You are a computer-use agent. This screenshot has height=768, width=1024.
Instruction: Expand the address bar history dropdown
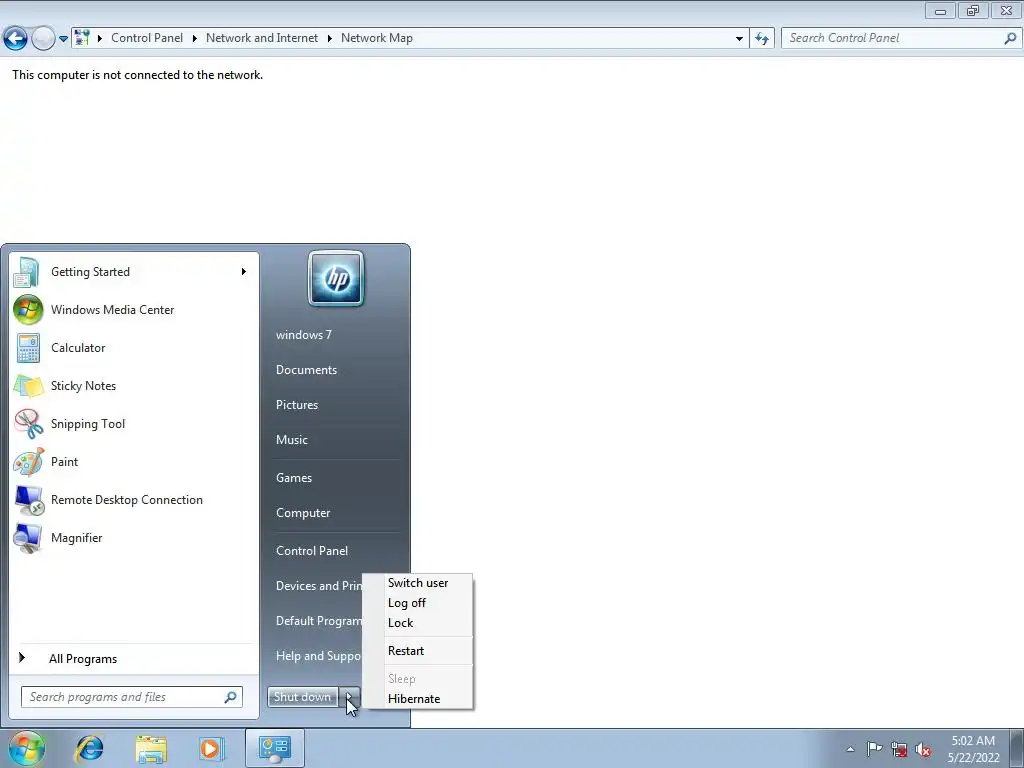pyautogui.click(x=739, y=39)
